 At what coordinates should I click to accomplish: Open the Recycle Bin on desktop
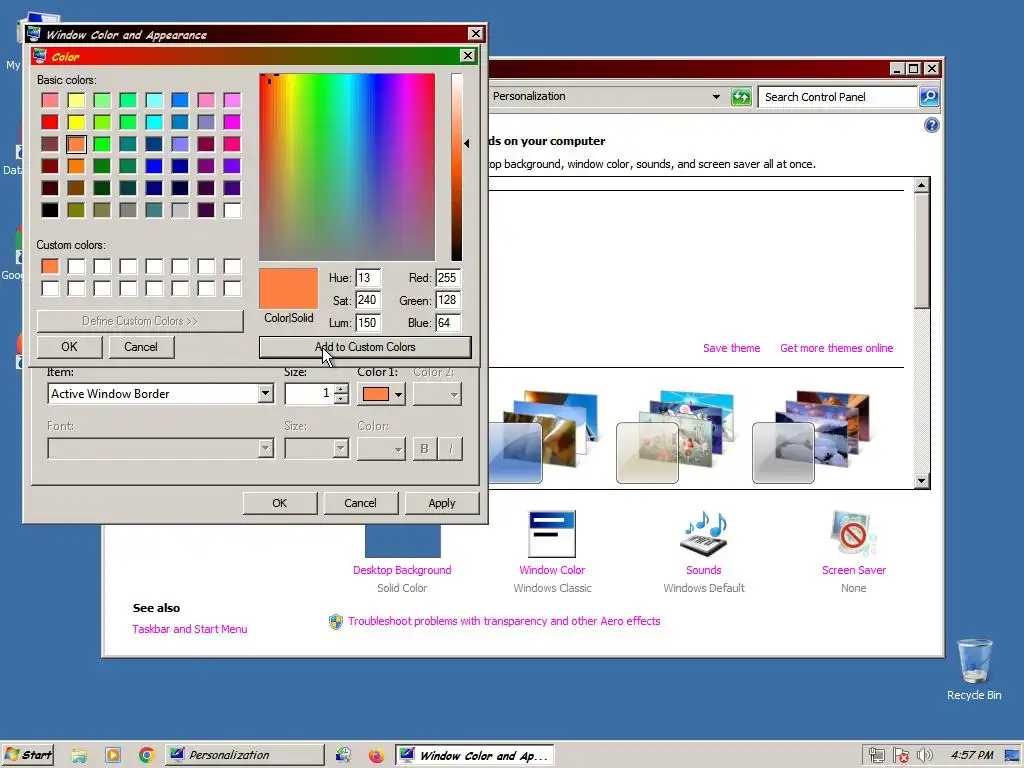click(974, 669)
